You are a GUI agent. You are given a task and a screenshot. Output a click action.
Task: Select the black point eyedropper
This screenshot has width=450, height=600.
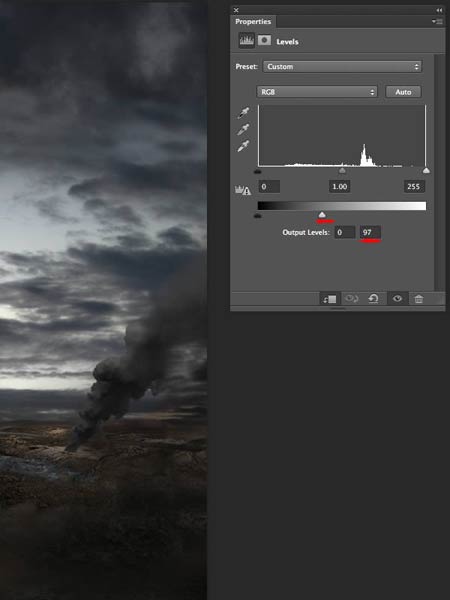(243, 113)
